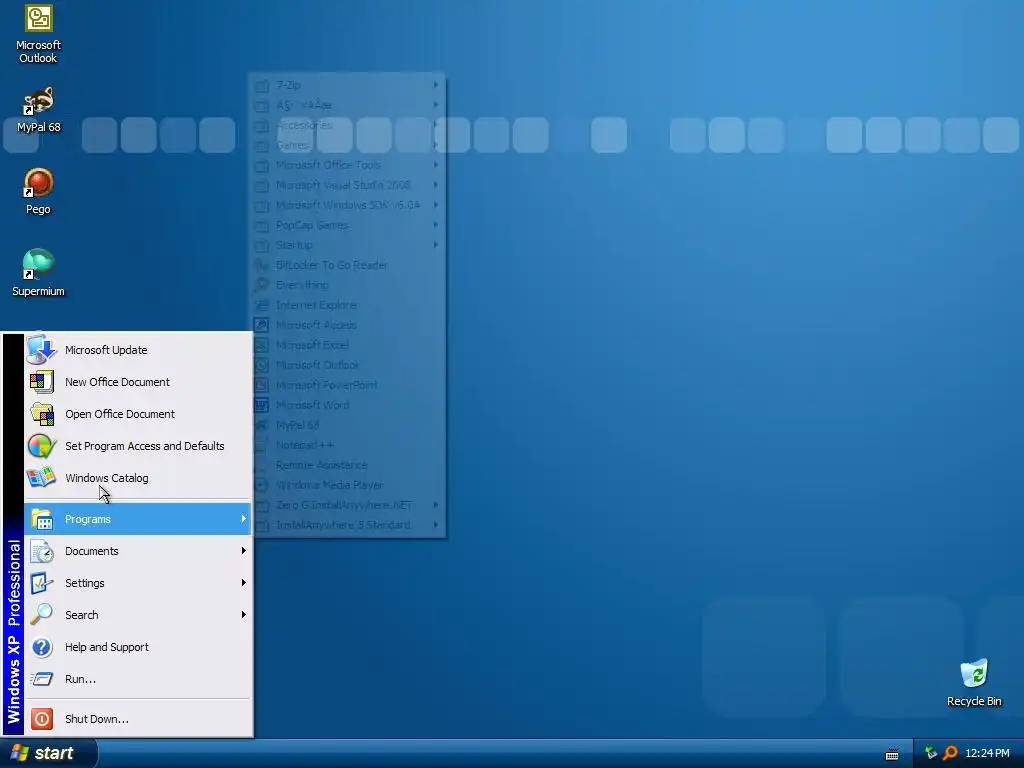Click the orange magnifier tray icon
This screenshot has height=768, width=1024.
(950, 753)
